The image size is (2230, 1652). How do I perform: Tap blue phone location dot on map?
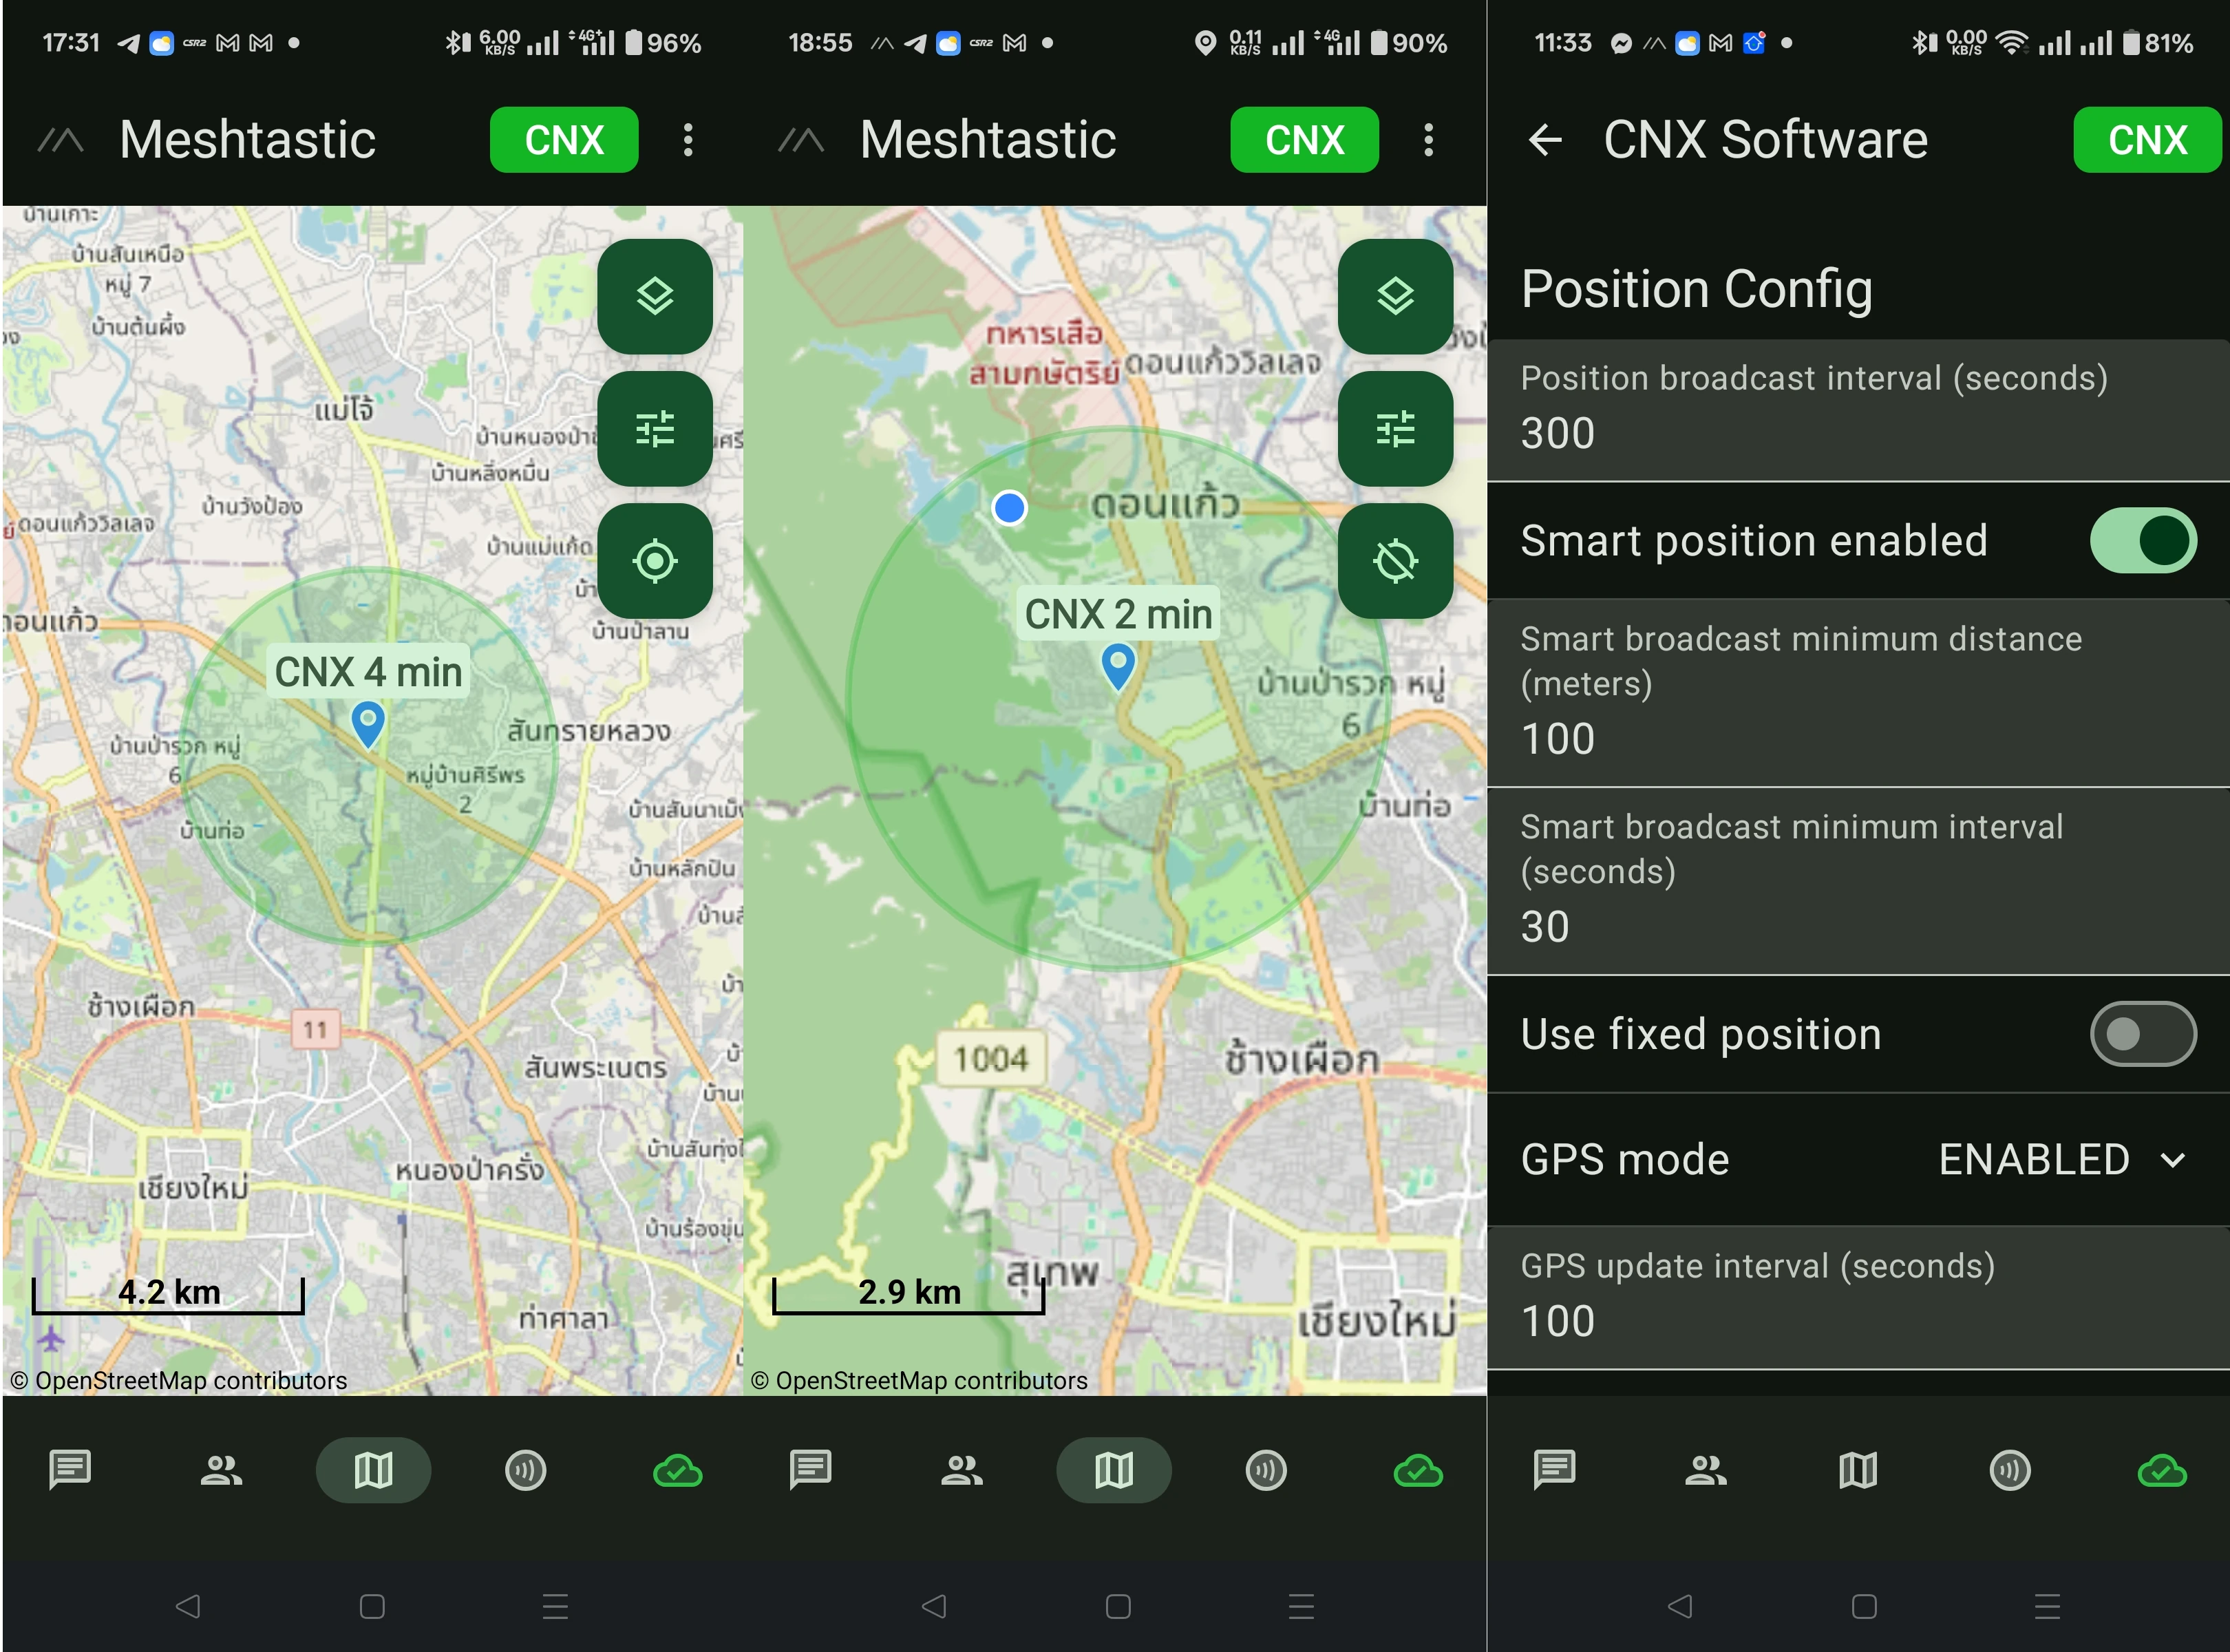point(1009,508)
